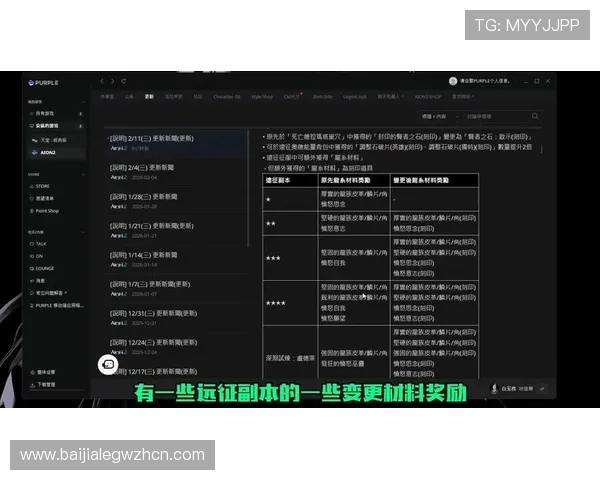The width and height of the screenshot is (600, 480).
Task: Click the expand icon at bottom bar right
Action: click(542, 389)
